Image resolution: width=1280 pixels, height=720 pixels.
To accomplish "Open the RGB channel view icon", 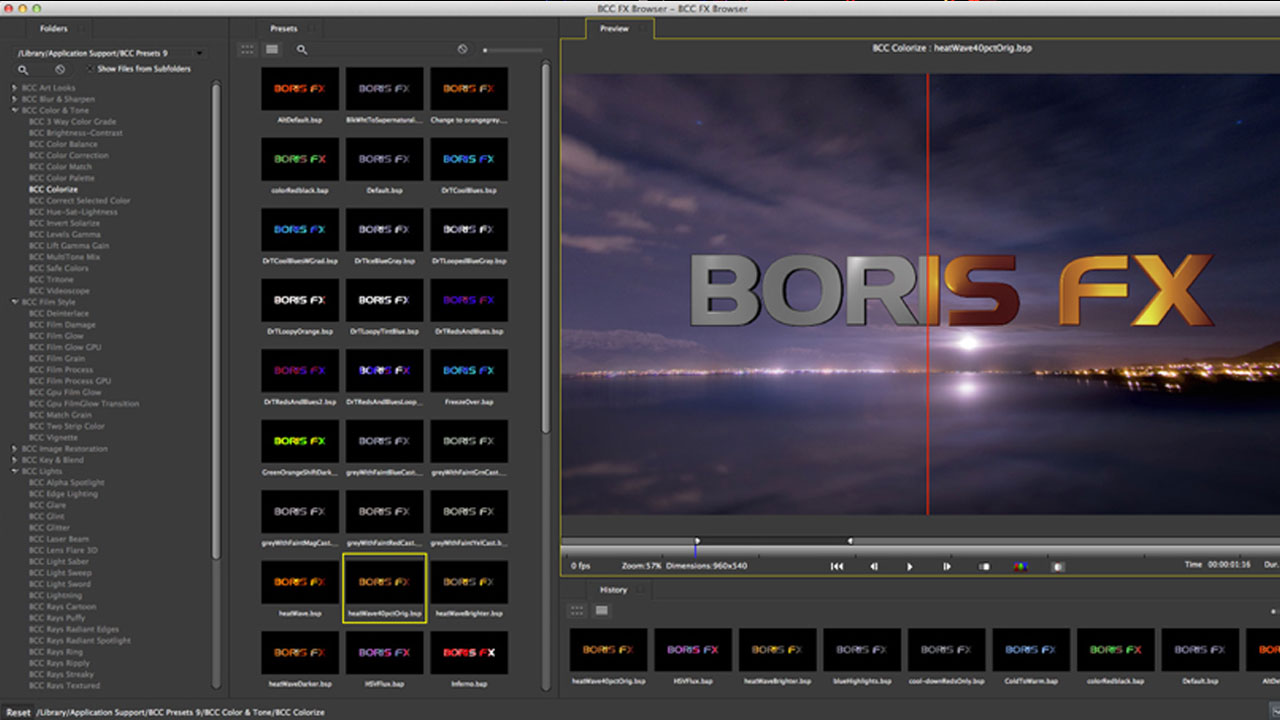I will [1020, 566].
